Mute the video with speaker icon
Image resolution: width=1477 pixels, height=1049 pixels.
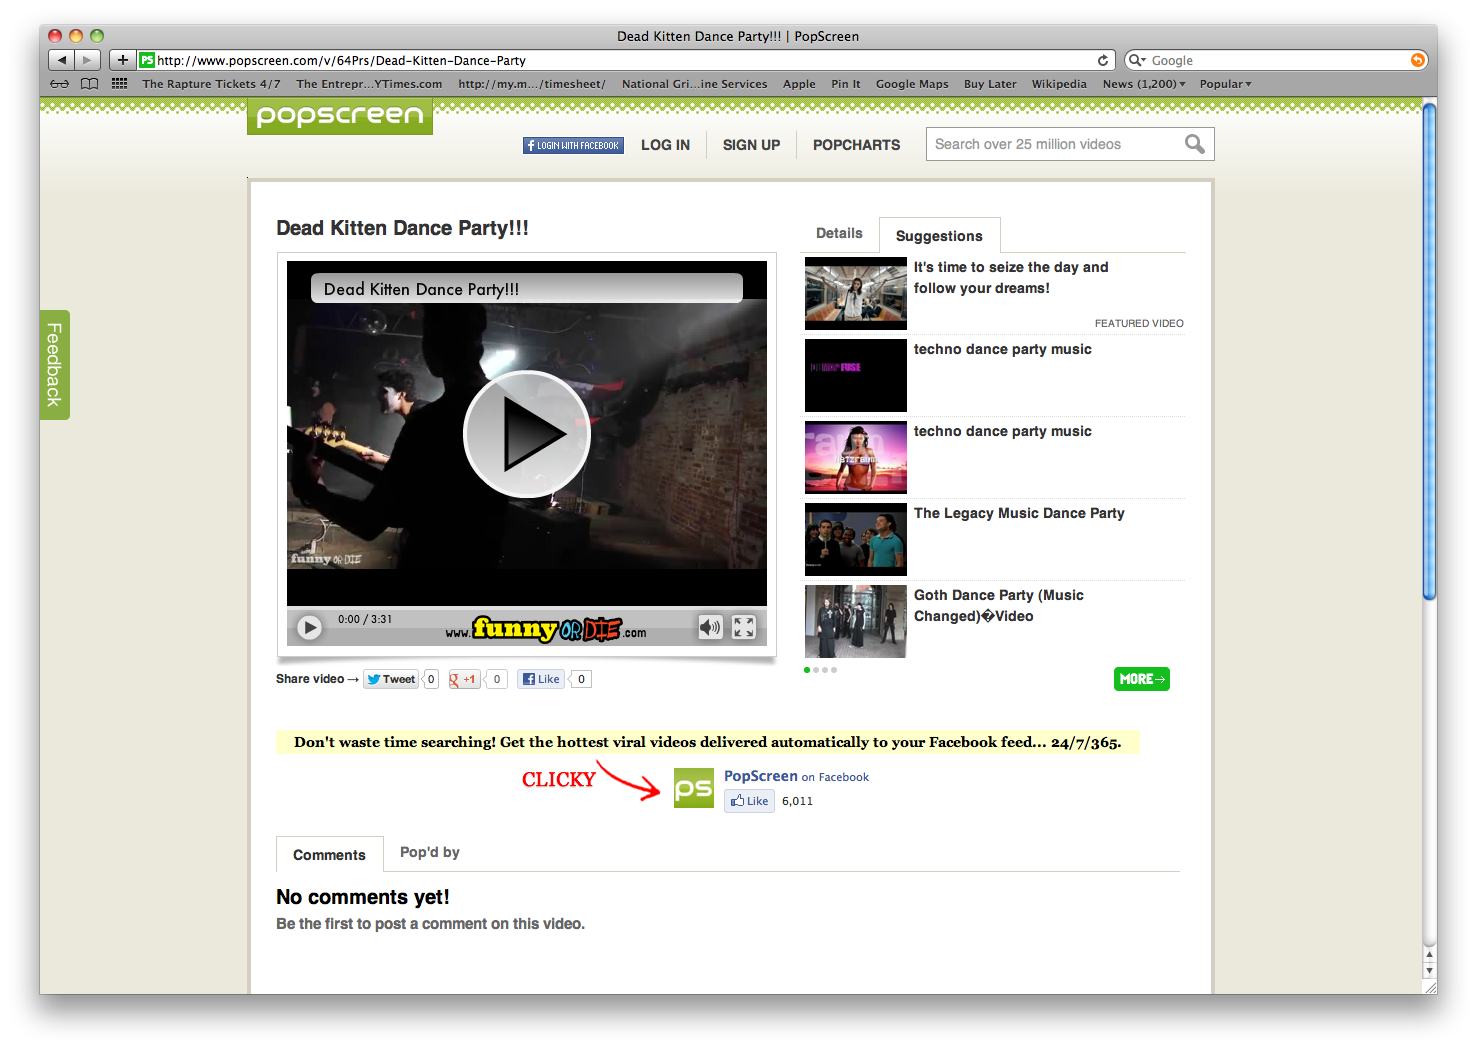coord(710,627)
